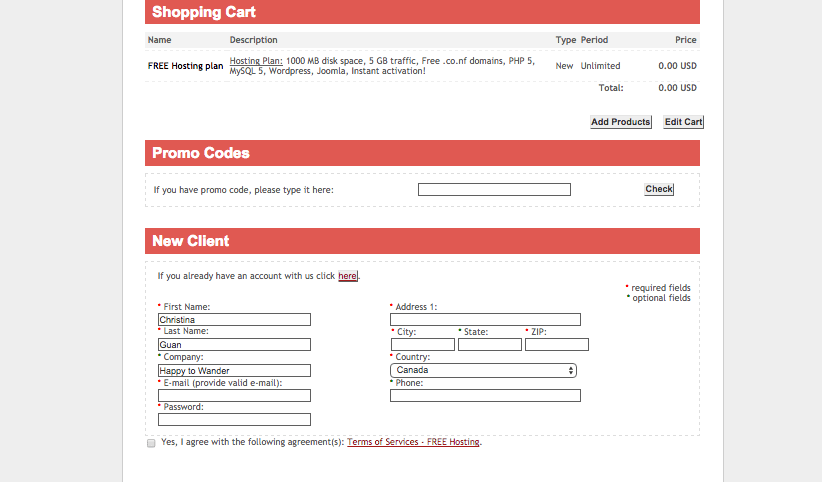Select the 'Shopping Cart' heading
The image size is (822, 482).
(x=204, y=12)
